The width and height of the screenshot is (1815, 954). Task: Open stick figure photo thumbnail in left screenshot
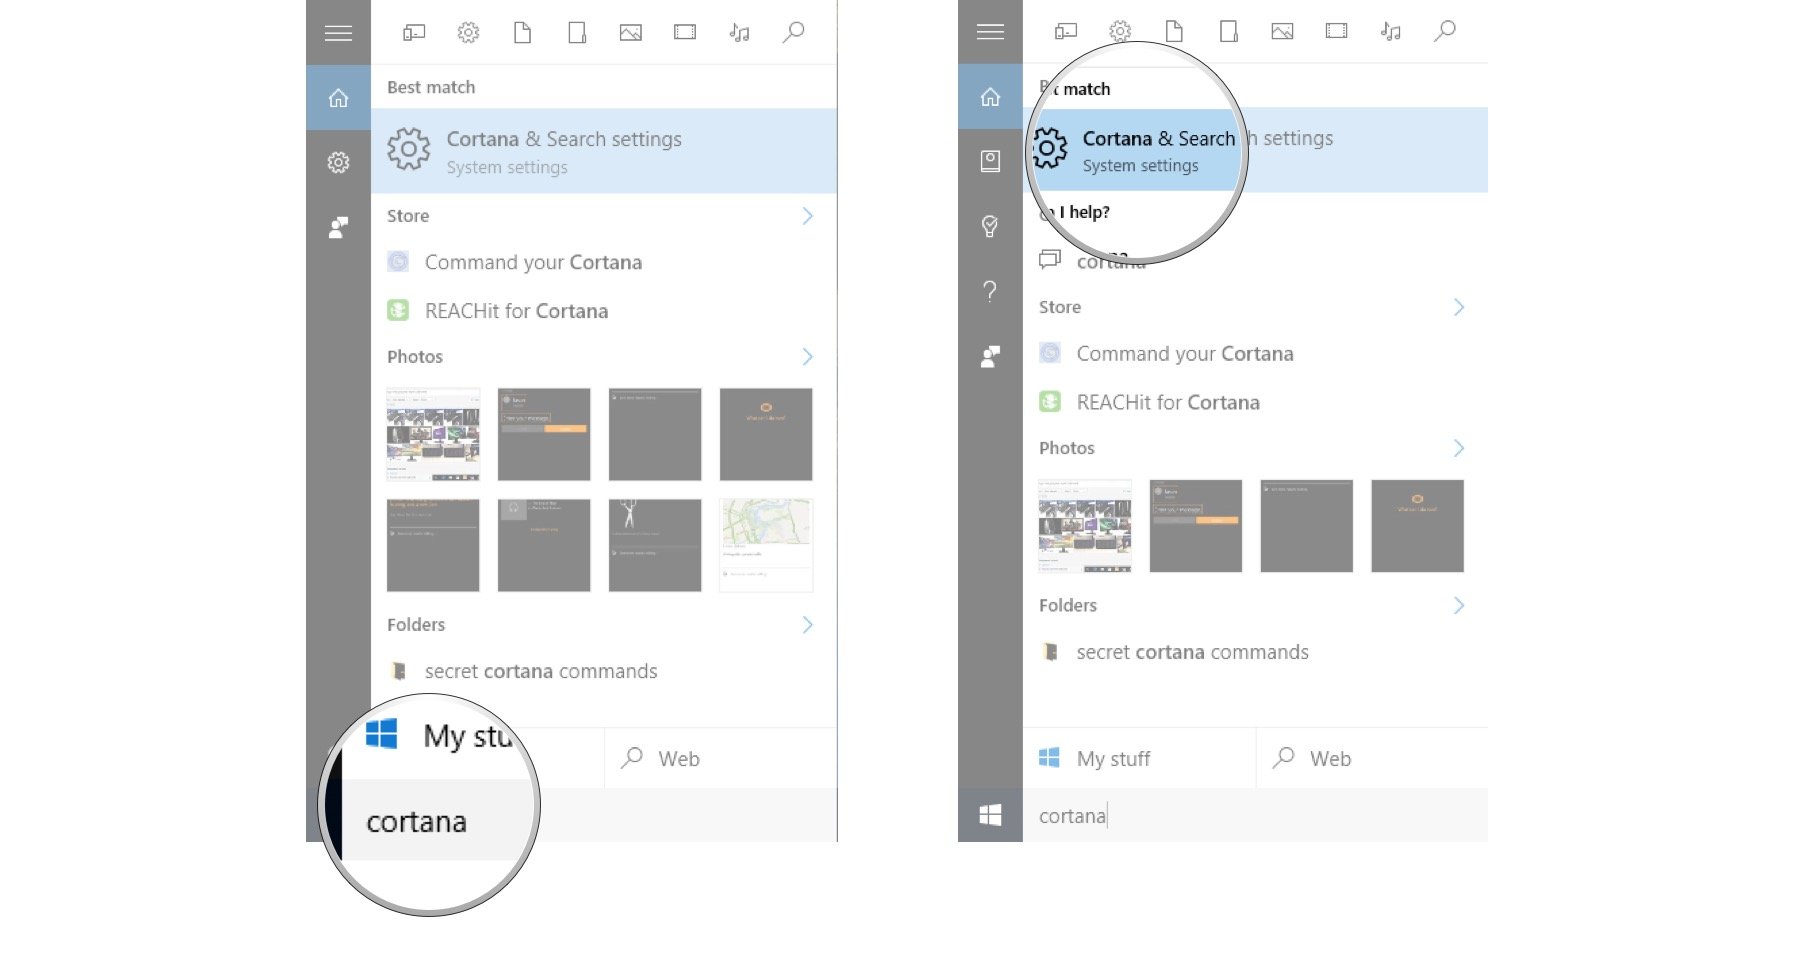tap(655, 545)
